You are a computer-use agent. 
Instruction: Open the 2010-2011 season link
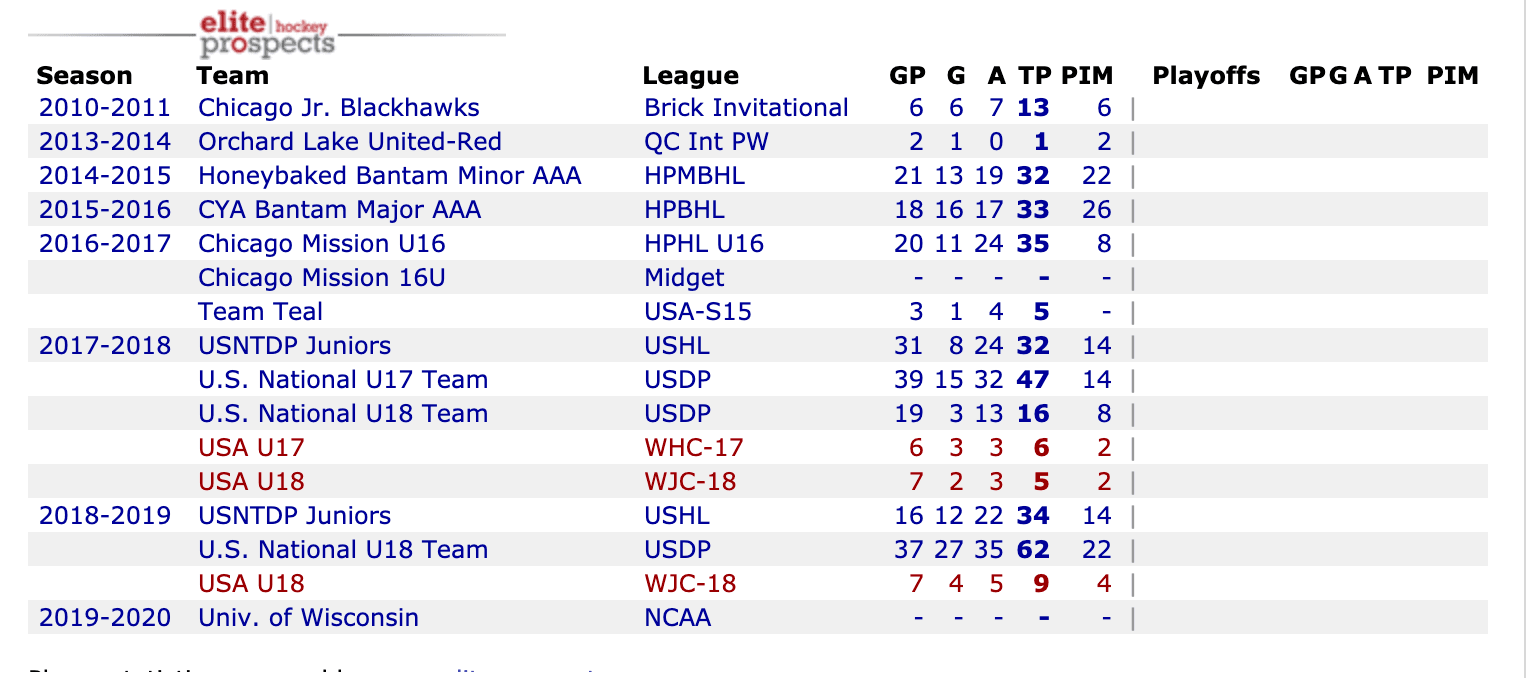105,108
